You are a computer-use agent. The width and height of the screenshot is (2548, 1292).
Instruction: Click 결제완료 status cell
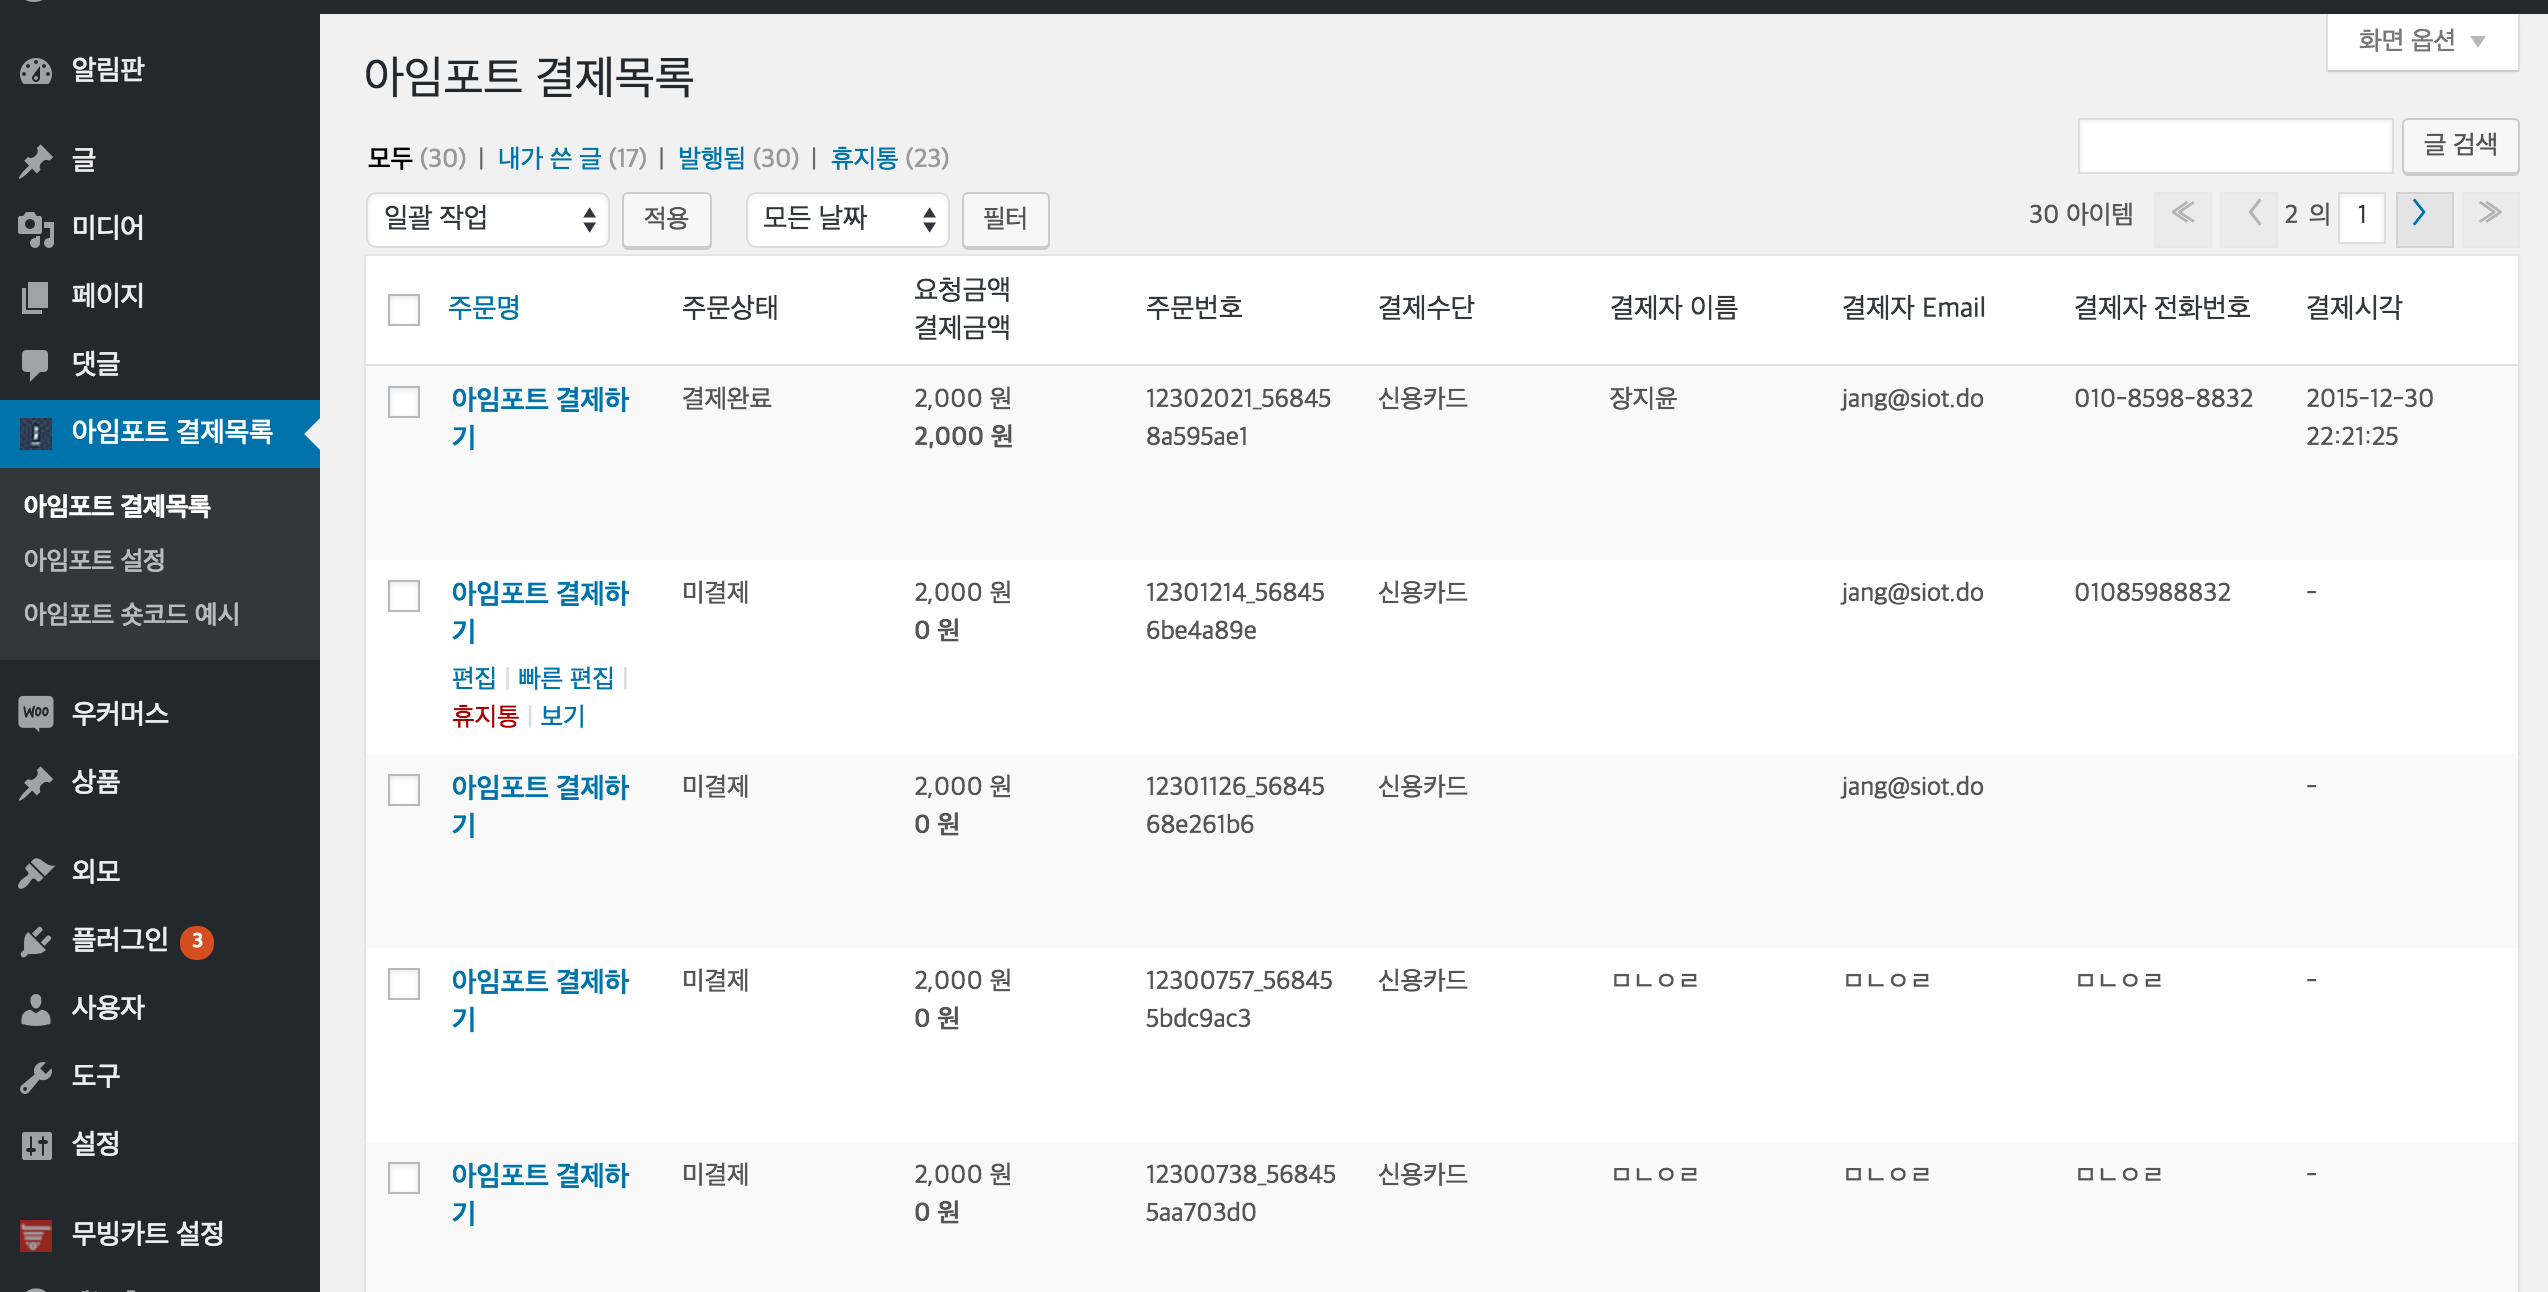(727, 398)
